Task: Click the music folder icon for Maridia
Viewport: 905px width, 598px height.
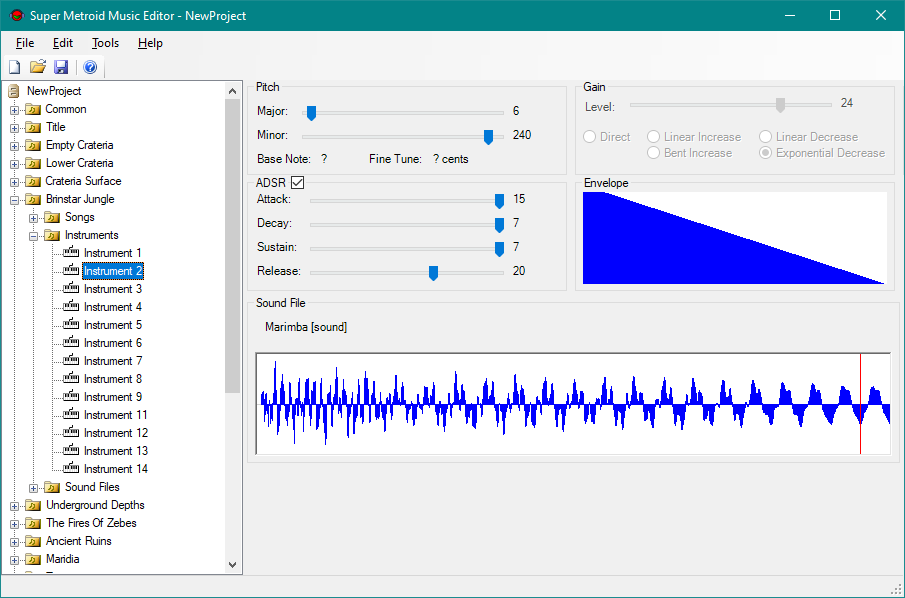Action: tap(33, 559)
